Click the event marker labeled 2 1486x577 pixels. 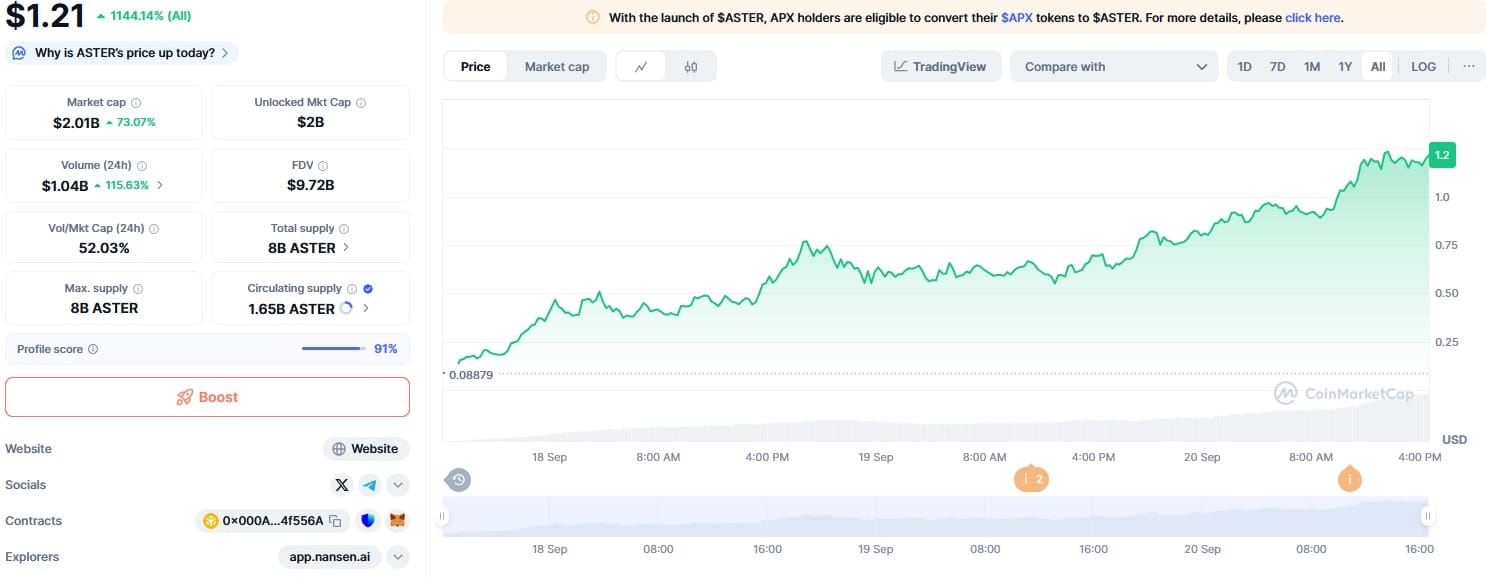click(x=1031, y=479)
